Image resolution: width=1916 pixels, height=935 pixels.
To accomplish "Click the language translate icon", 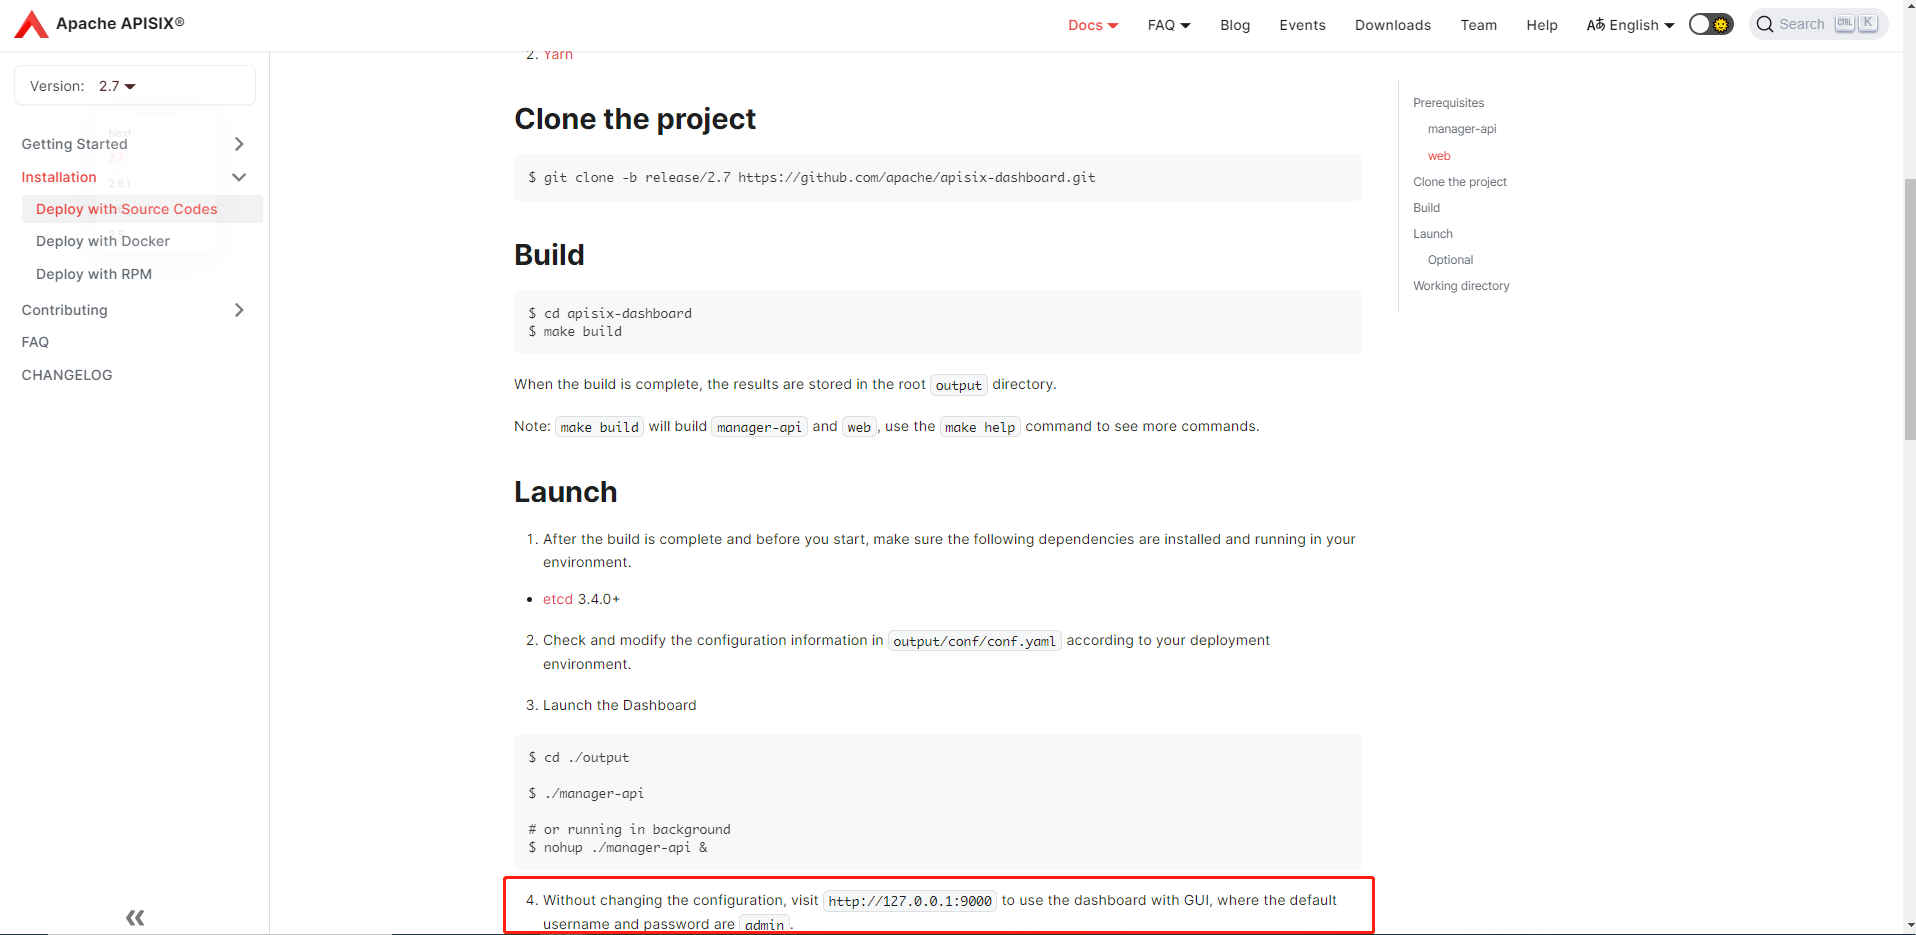I will click(1595, 24).
